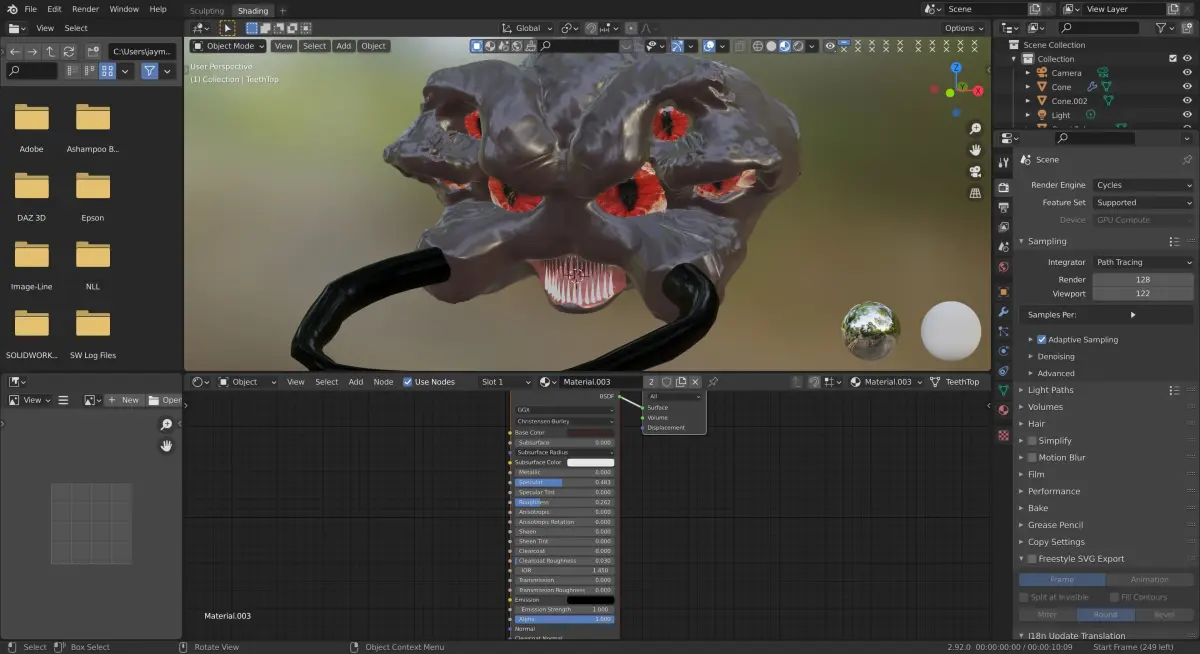Open the Object Mode dropdown
This screenshot has height=654, width=1200.
tap(229, 46)
